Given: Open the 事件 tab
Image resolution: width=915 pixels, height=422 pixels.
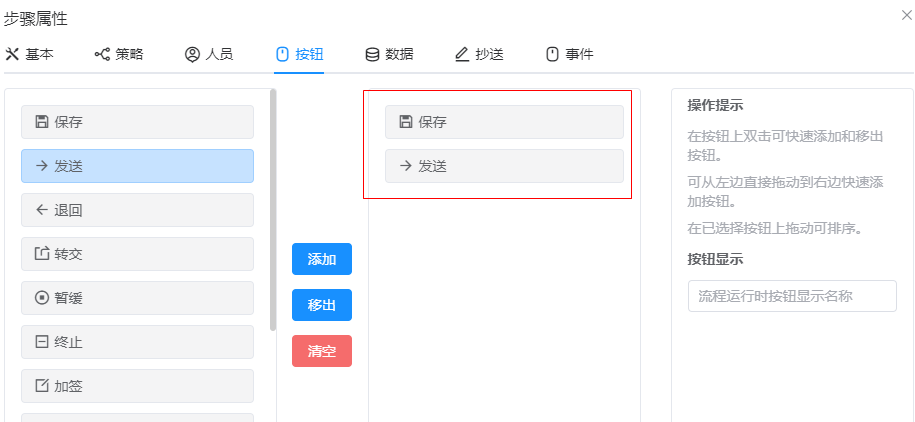Looking at the screenshot, I should (569, 54).
